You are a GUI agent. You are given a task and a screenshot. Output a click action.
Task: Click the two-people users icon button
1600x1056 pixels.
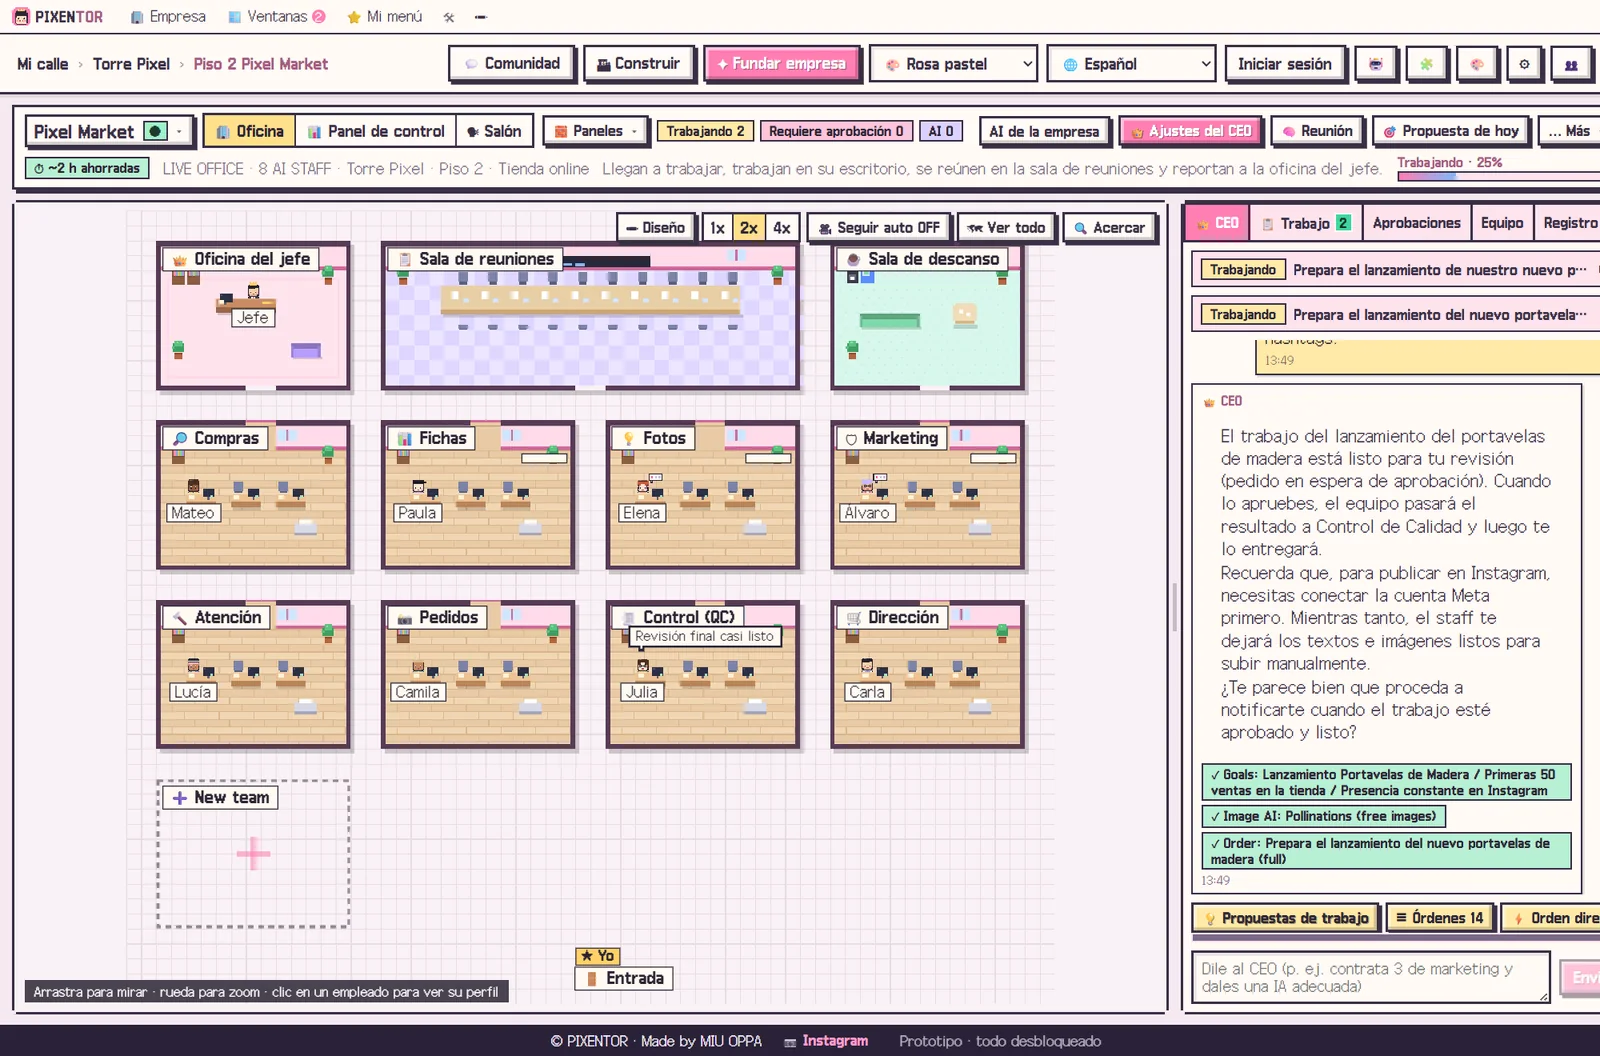click(1571, 64)
